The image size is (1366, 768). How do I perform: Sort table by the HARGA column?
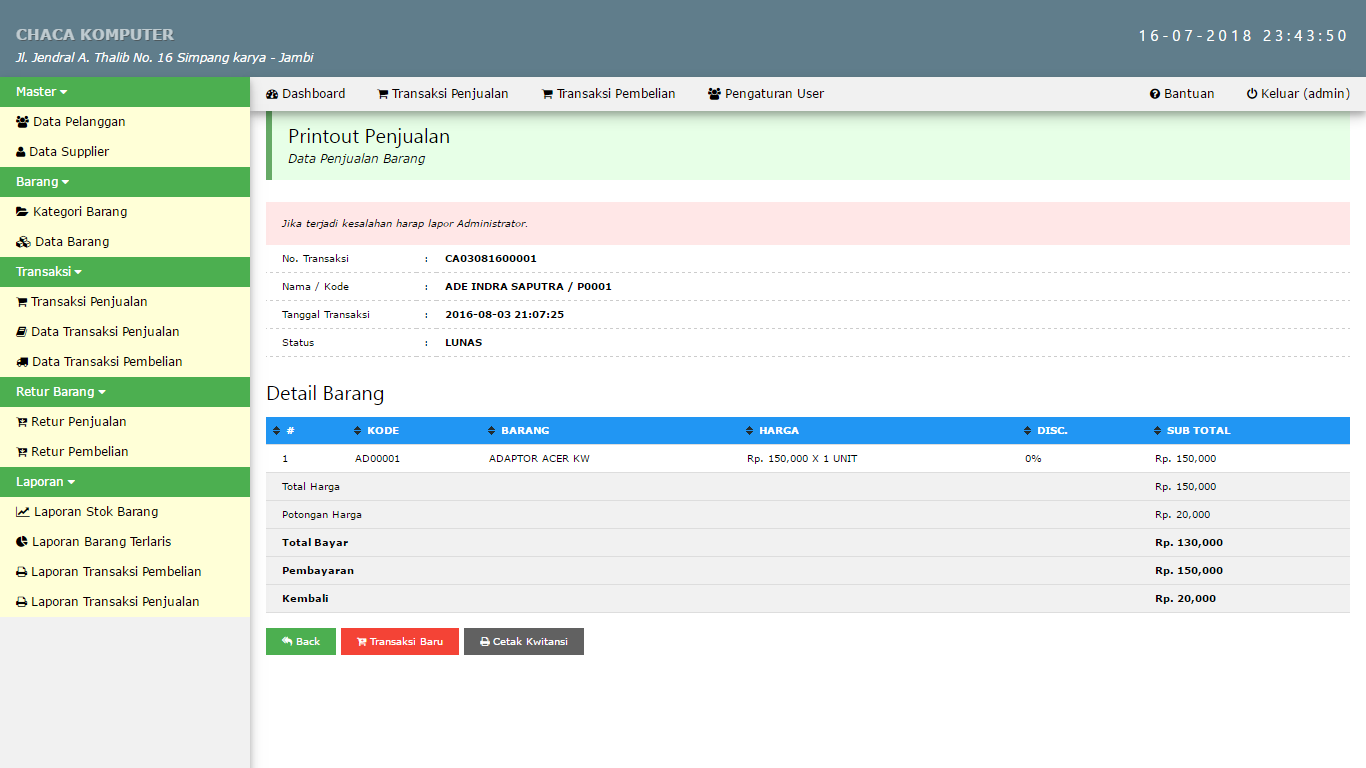tap(778, 431)
